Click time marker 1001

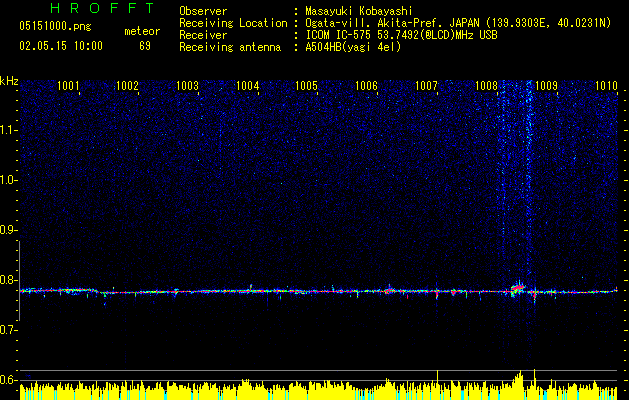tap(68, 86)
